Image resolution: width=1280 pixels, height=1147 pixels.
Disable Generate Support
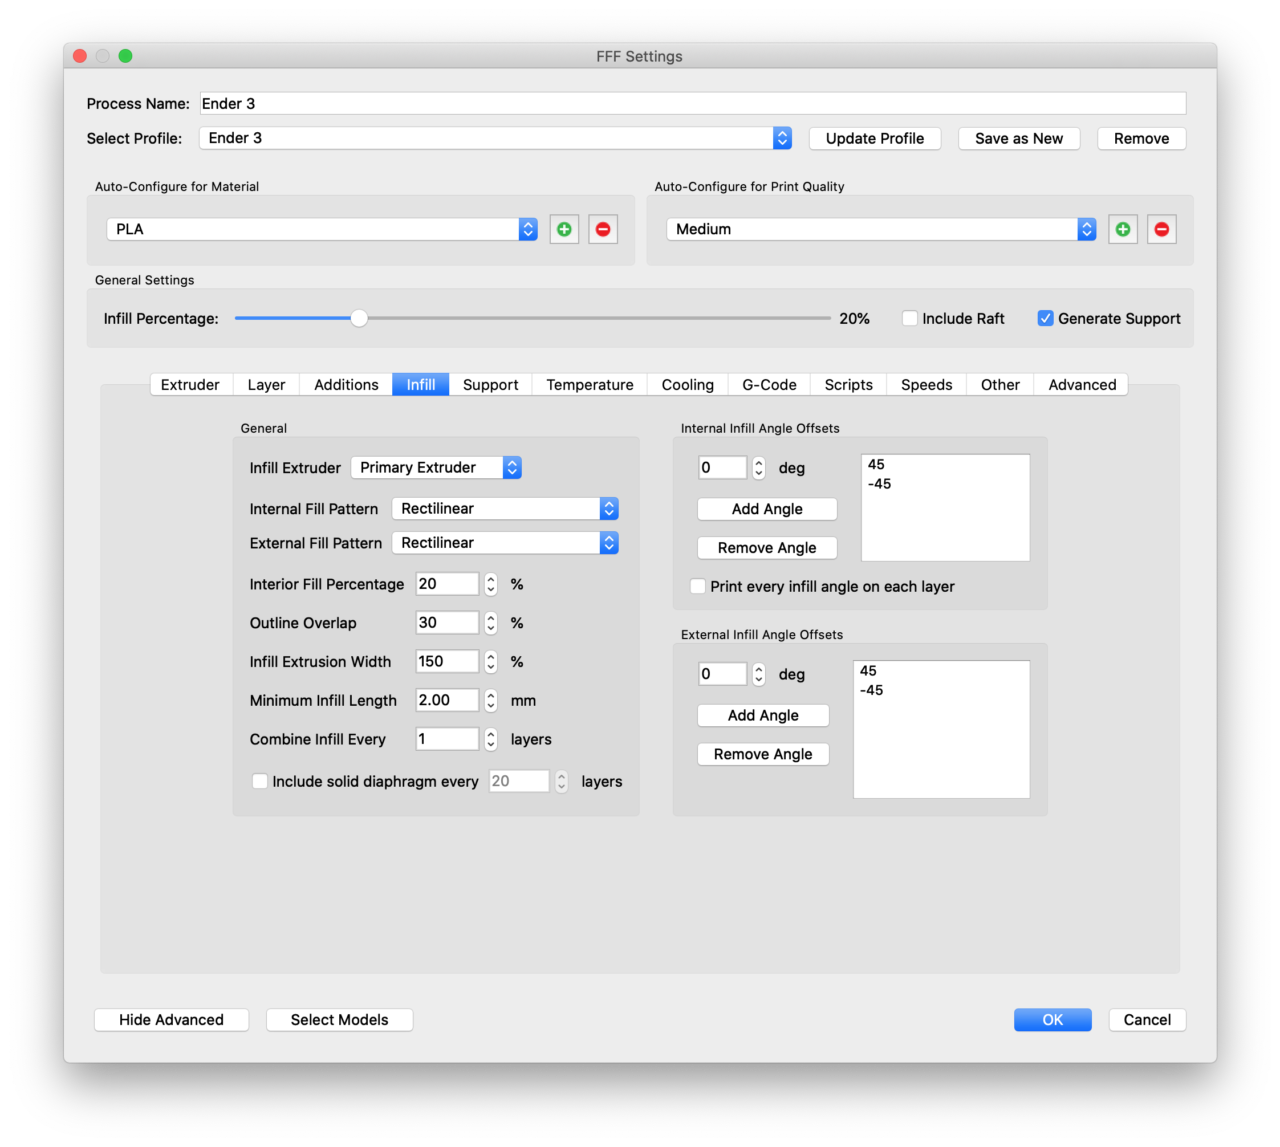tap(1045, 318)
